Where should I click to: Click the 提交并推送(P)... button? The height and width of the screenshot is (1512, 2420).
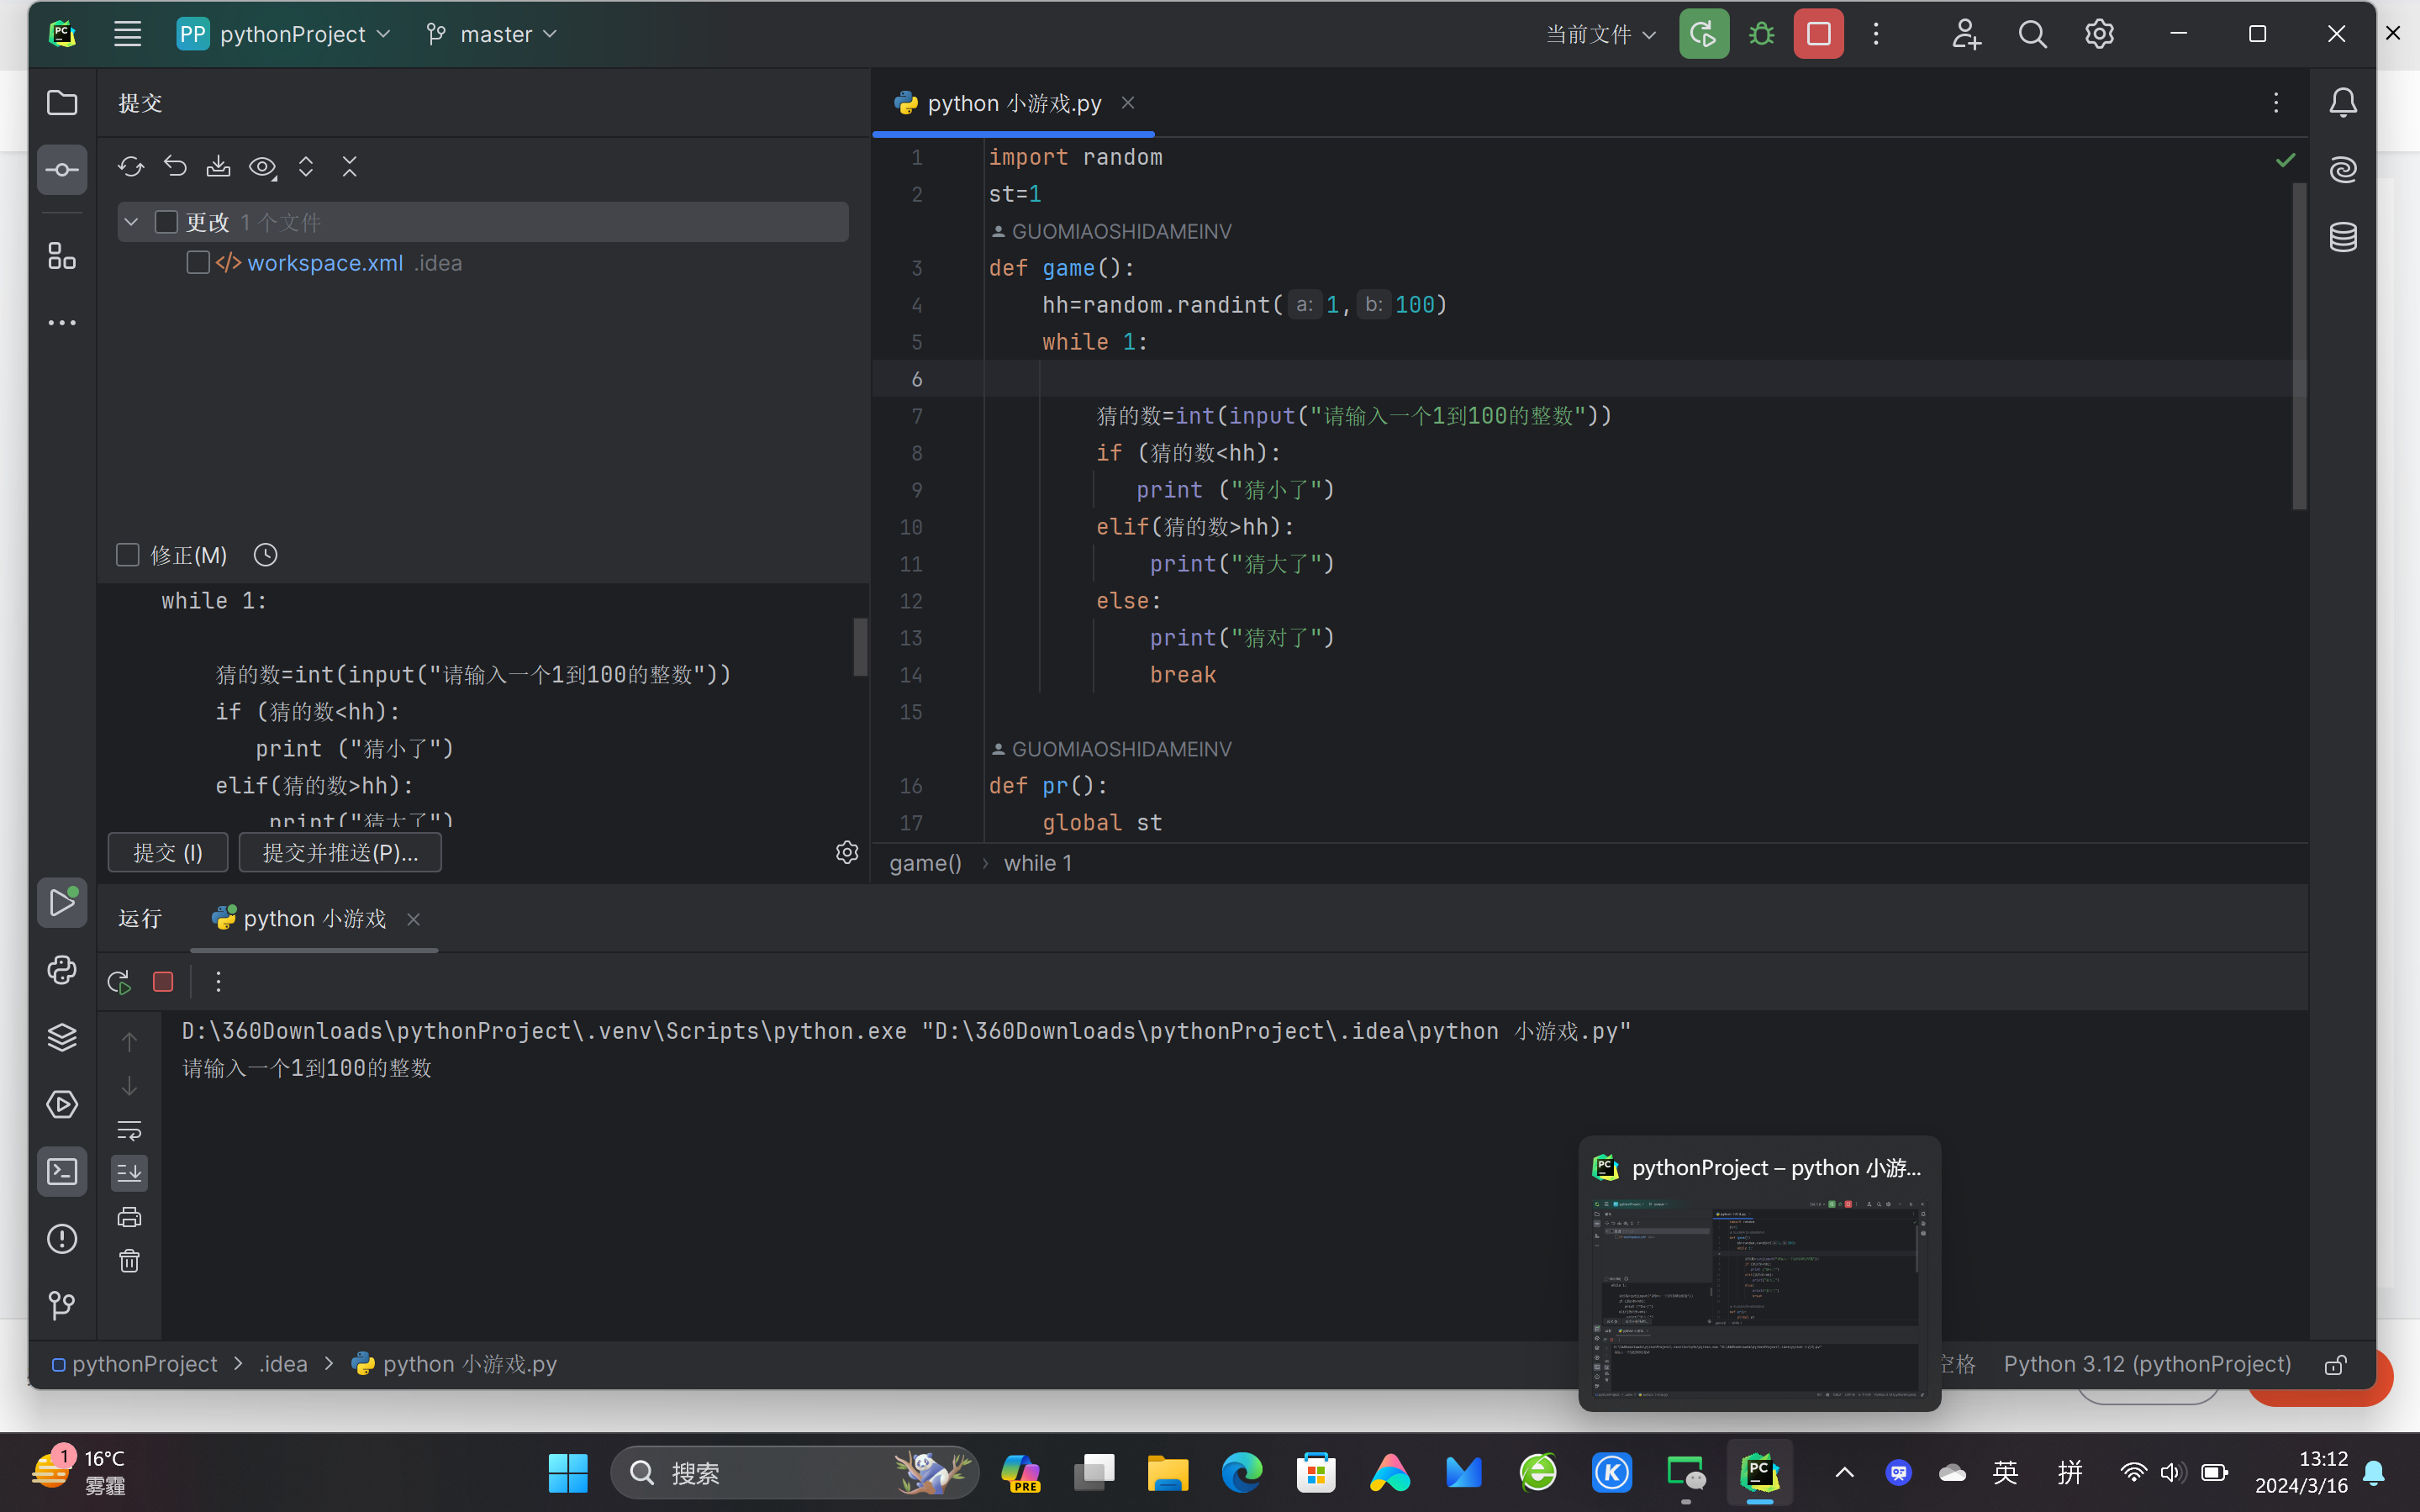[340, 852]
